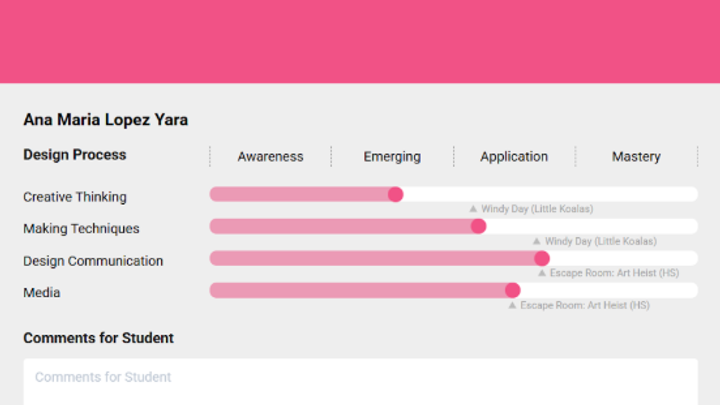720x405 pixels.
Task: Select the Application level column header
Action: click(x=514, y=156)
